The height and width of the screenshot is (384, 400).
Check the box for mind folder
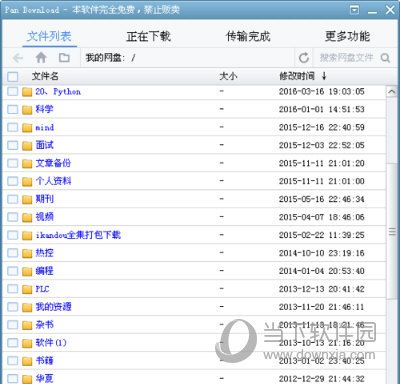[x=13, y=127]
